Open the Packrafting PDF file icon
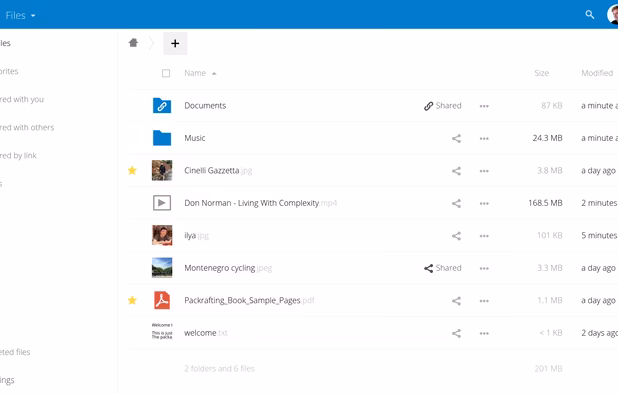The height and width of the screenshot is (394, 618). tap(162, 300)
